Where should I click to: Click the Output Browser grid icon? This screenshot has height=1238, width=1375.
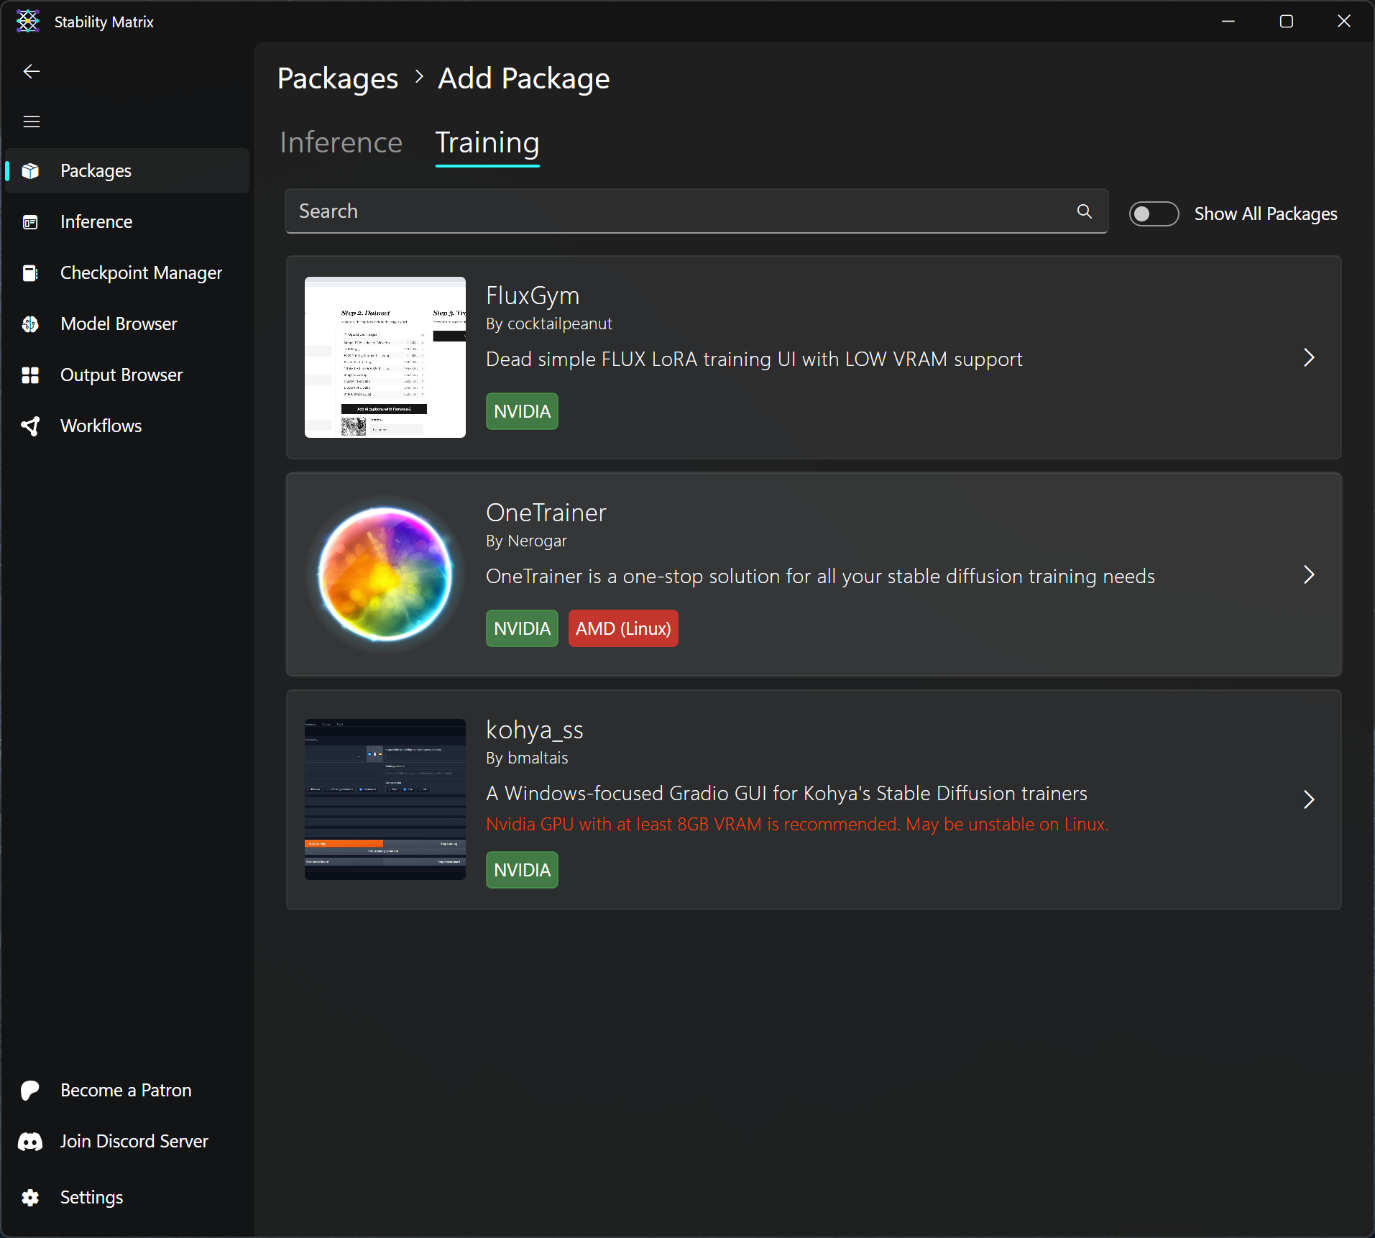31,375
